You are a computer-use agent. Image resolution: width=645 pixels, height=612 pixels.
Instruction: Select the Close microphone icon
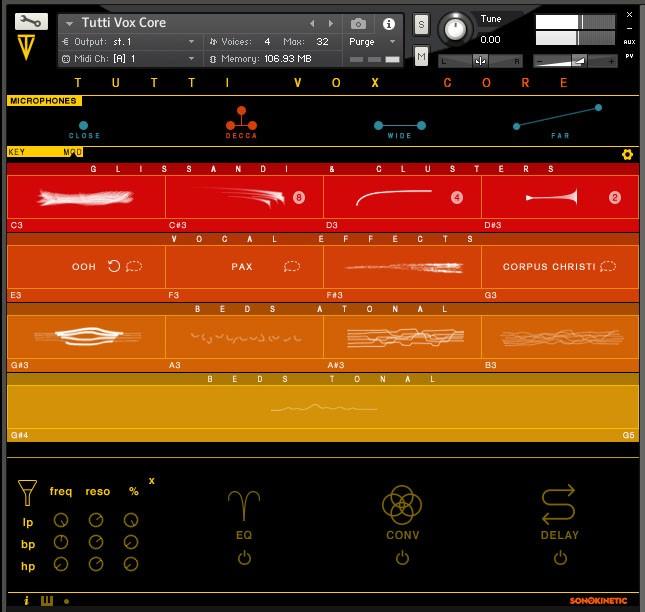pyautogui.click(x=83, y=126)
